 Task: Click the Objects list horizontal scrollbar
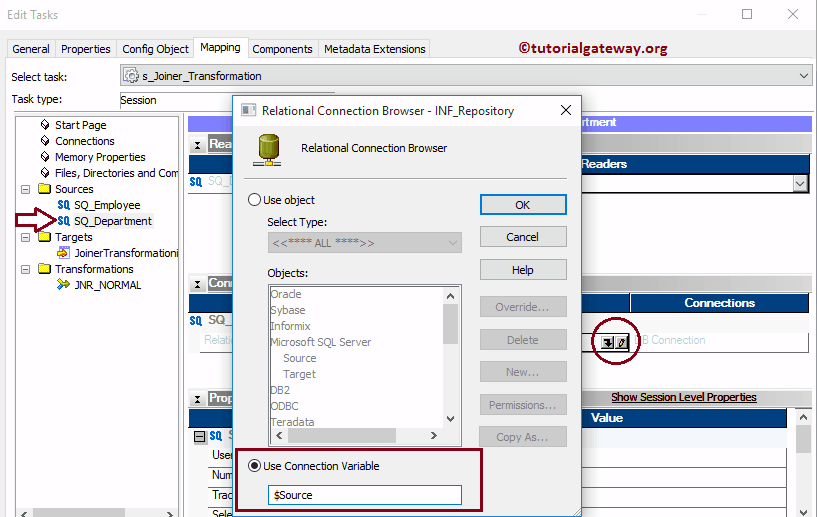[x=356, y=435]
